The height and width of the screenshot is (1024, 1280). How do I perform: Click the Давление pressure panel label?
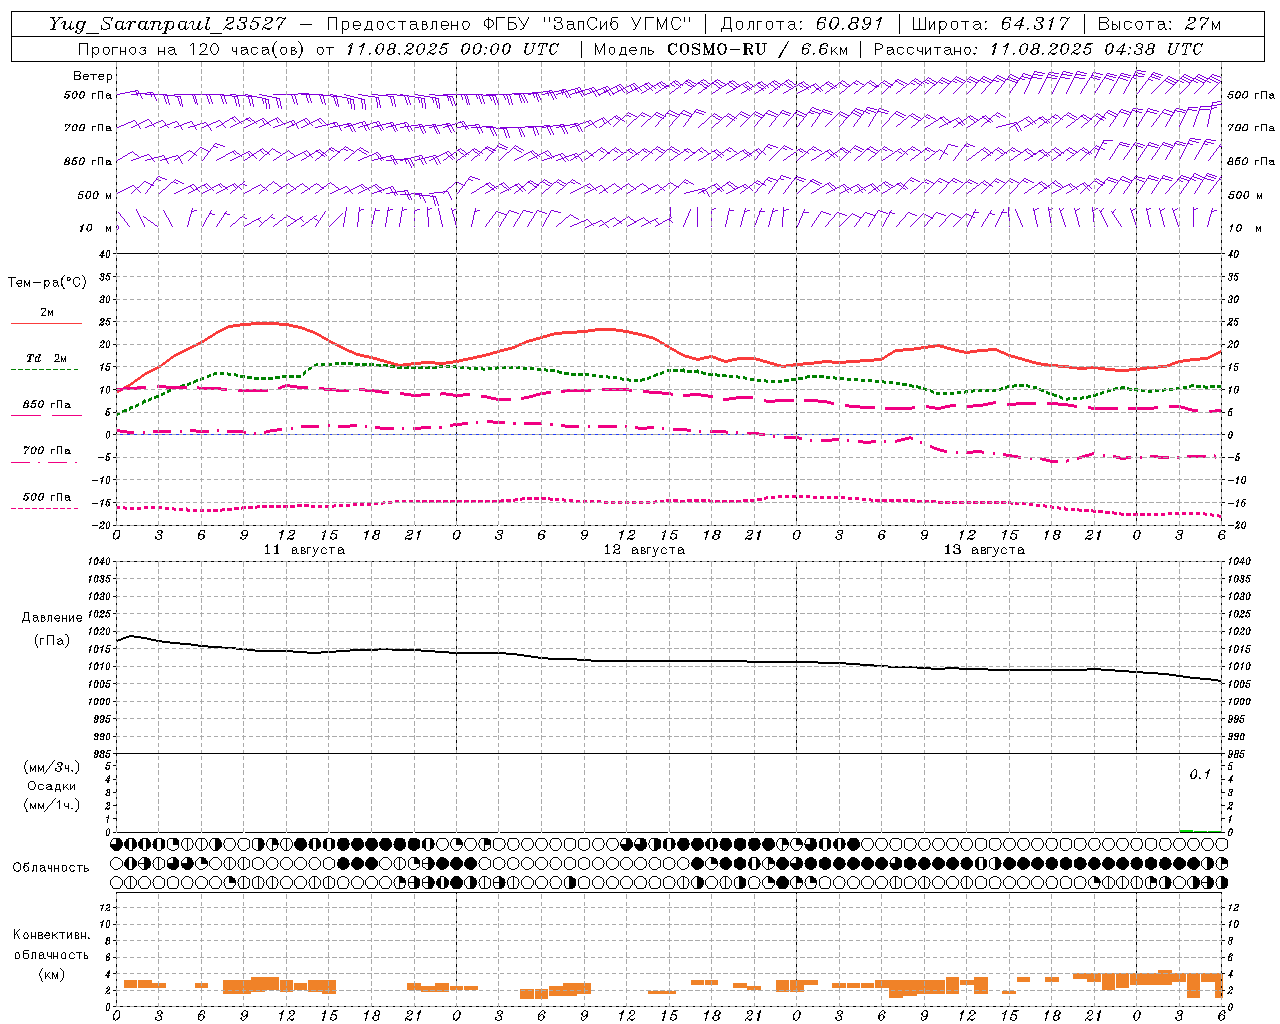52,617
